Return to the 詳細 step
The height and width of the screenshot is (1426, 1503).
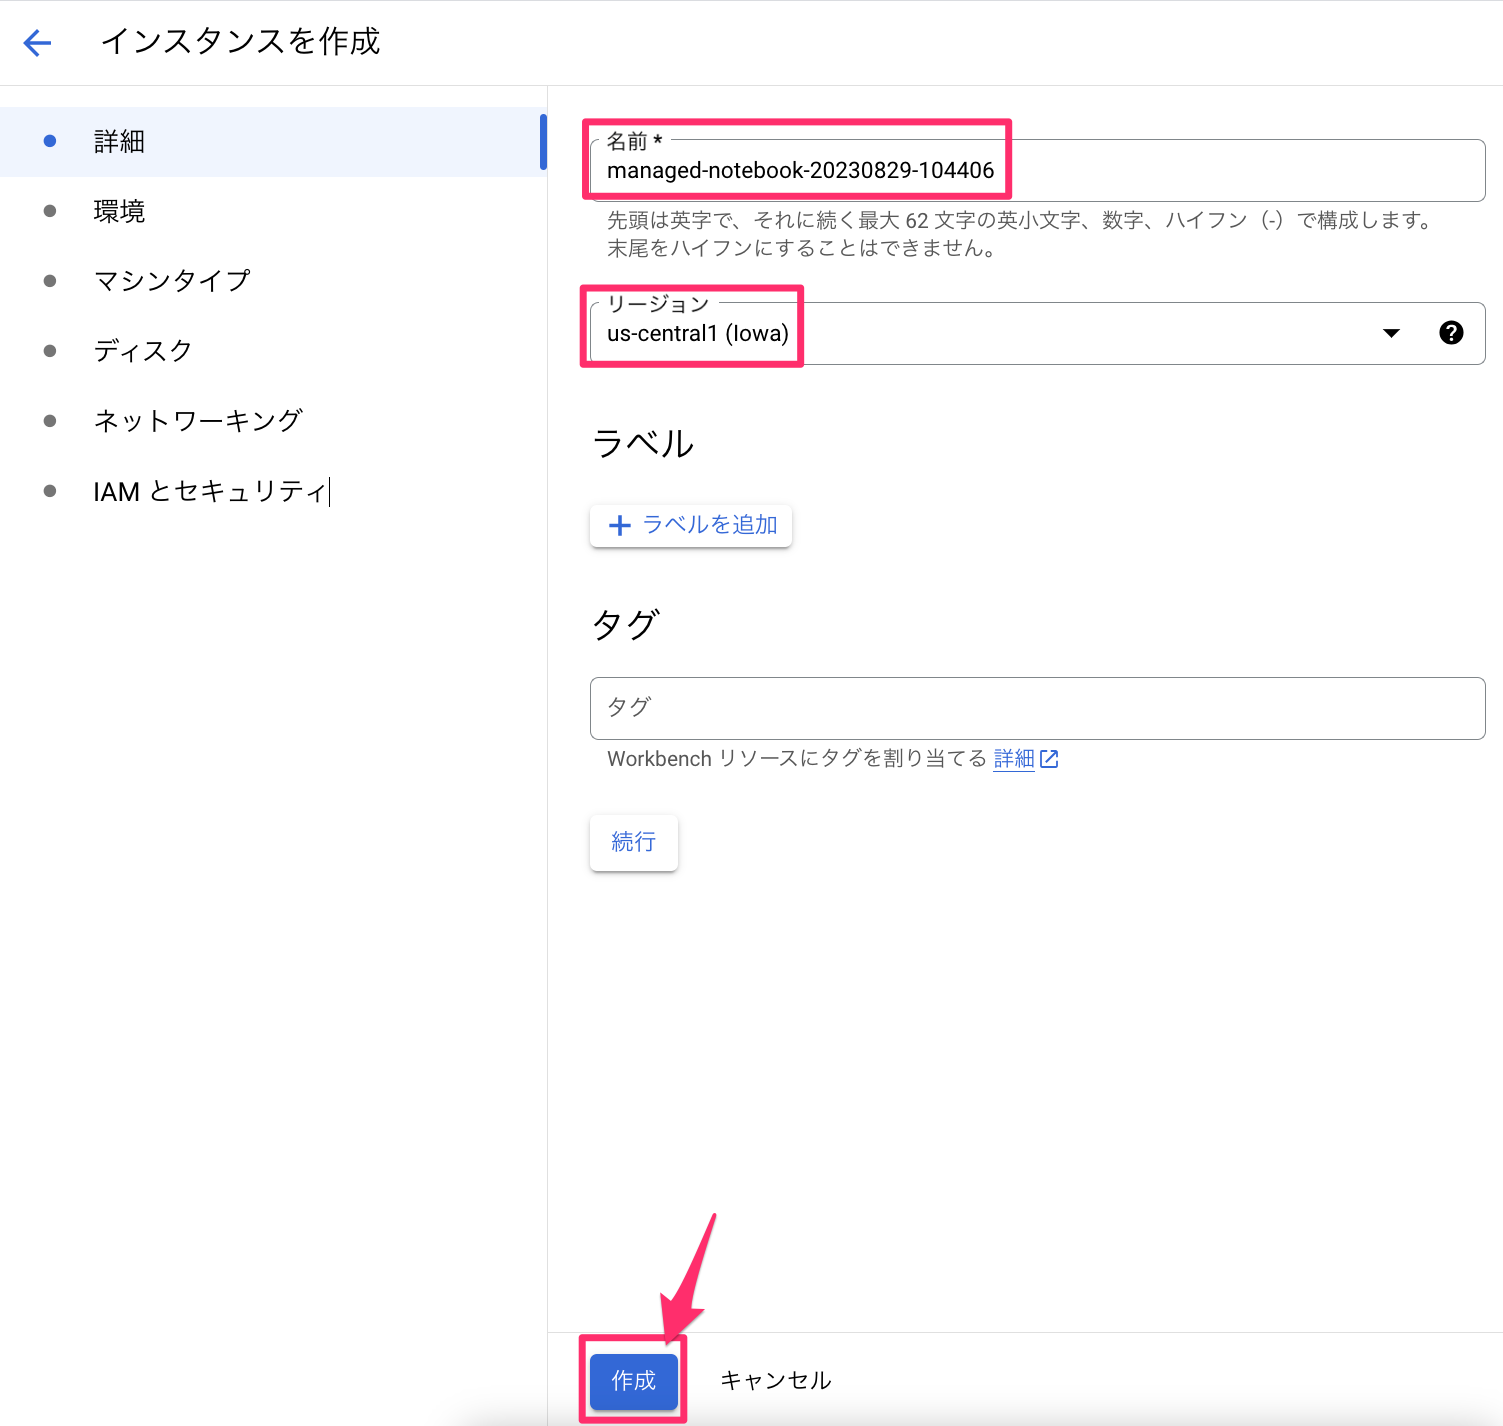117,141
